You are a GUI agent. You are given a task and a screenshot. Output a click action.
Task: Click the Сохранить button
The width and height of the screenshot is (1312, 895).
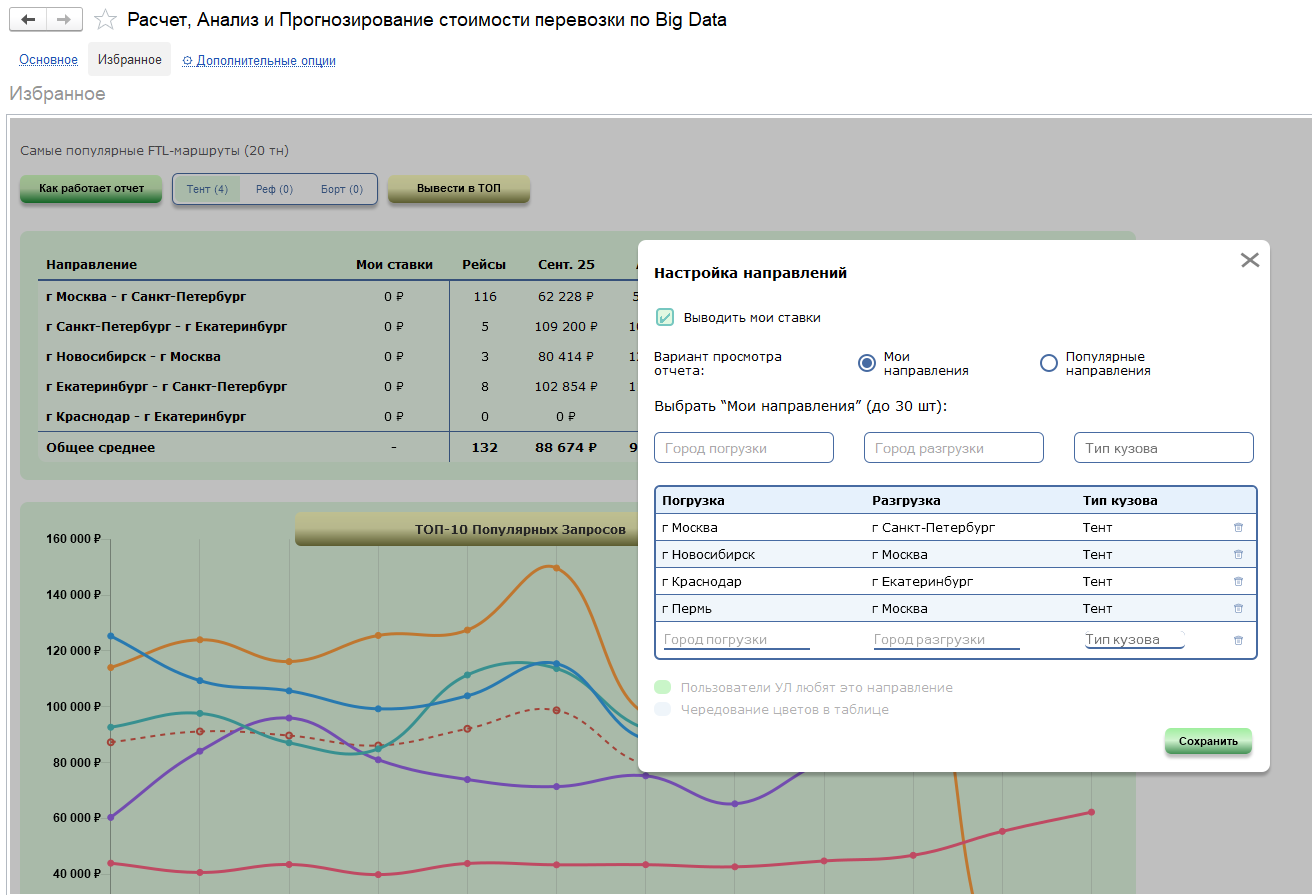point(1207,741)
